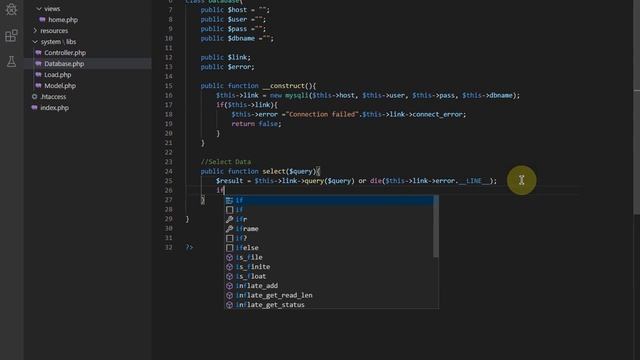Click the PHP icon beside Controller.php
Screen dimensions: 640x360
coord(38,53)
